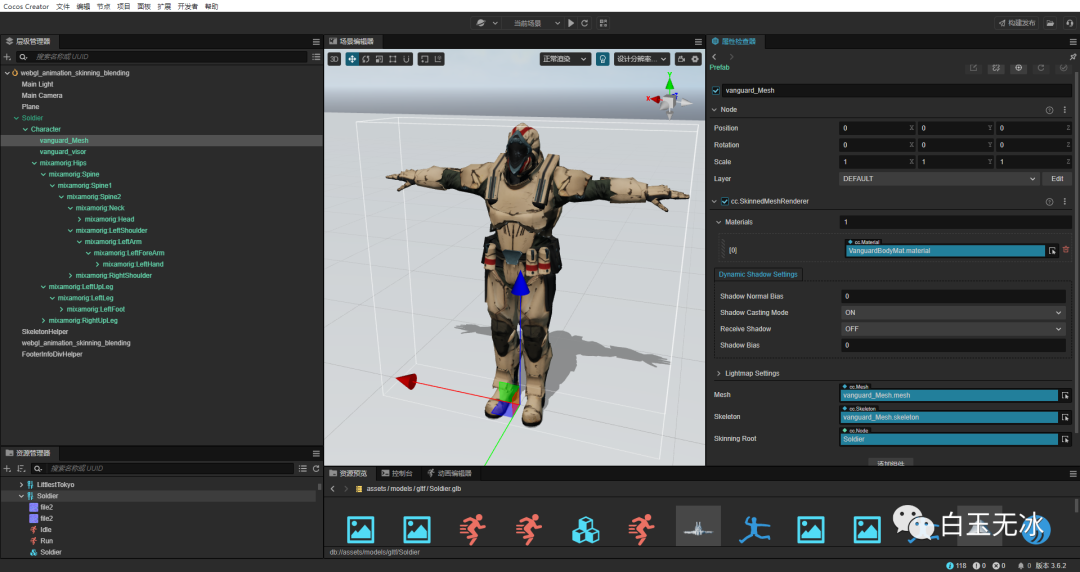Image resolution: width=1080 pixels, height=572 pixels.
Task: Open the Receive Shadow dropdown
Action: coord(952,329)
